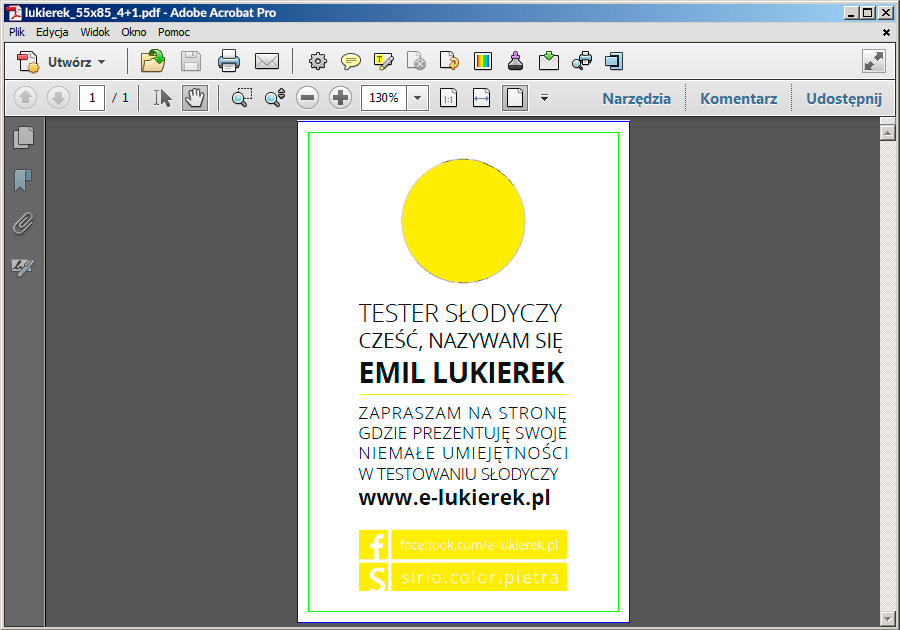The height and width of the screenshot is (630, 900).
Task: Click the page number input field
Action: (x=93, y=98)
